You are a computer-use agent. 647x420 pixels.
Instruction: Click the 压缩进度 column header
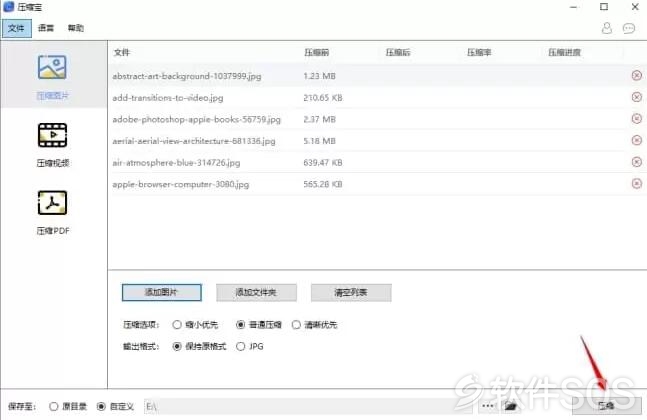pyautogui.click(x=564, y=52)
